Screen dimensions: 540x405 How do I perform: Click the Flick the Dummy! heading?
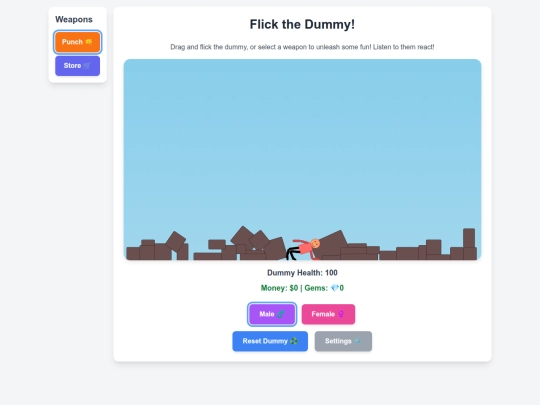302,24
